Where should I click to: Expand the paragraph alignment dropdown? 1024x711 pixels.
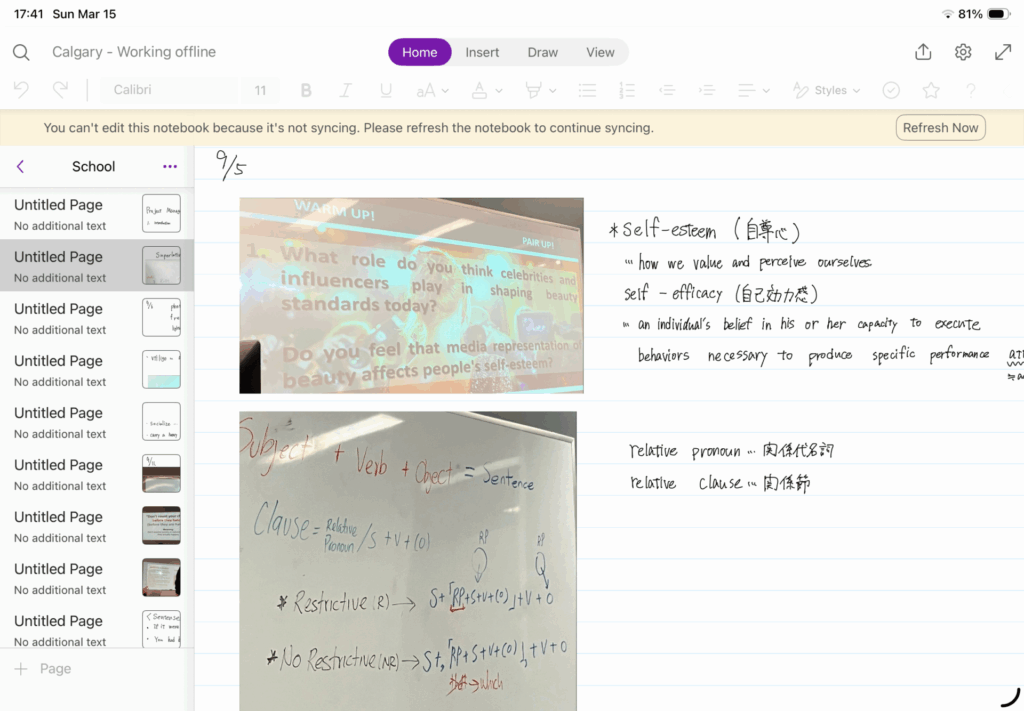click(x=753, y=90)
